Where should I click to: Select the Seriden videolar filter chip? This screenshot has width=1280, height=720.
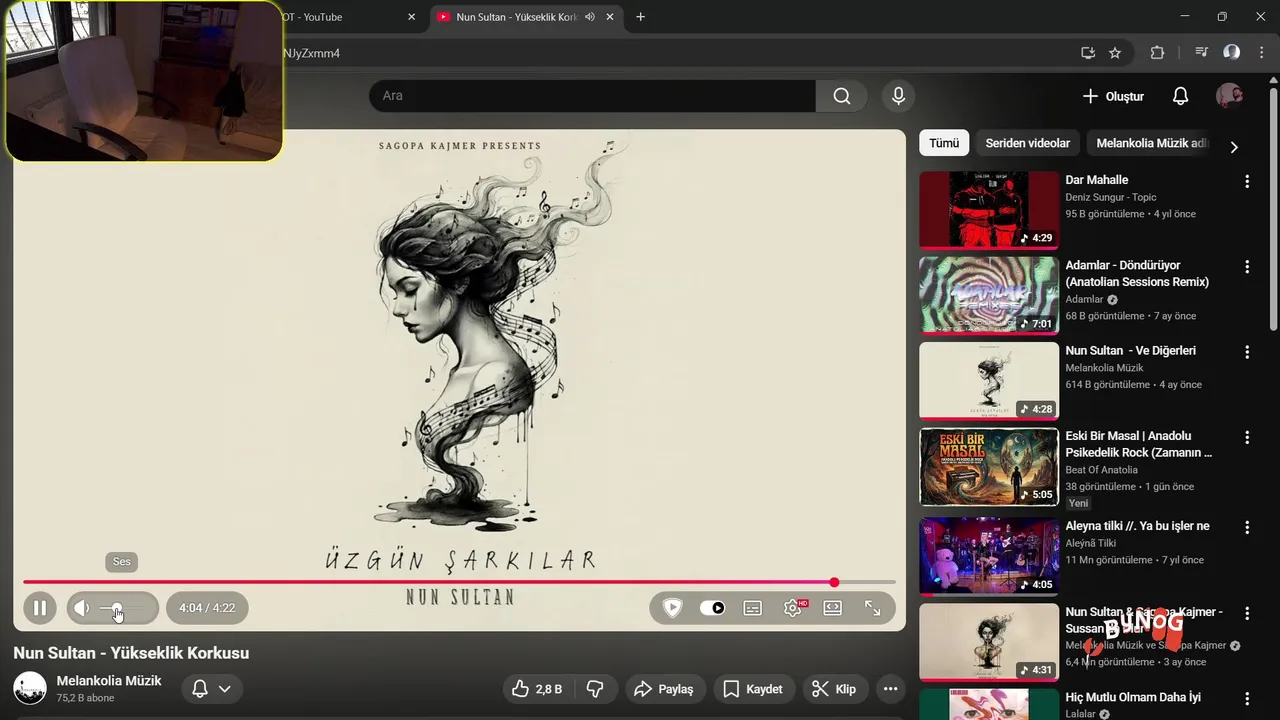click(1027, 143)
